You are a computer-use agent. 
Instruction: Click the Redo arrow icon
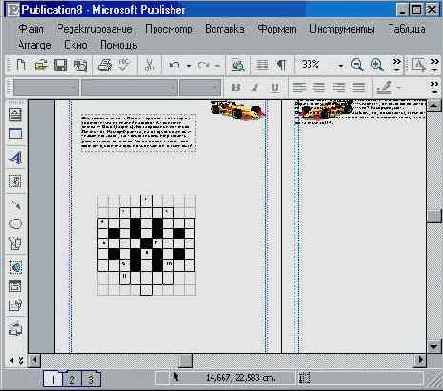click(x=203, y=65)
